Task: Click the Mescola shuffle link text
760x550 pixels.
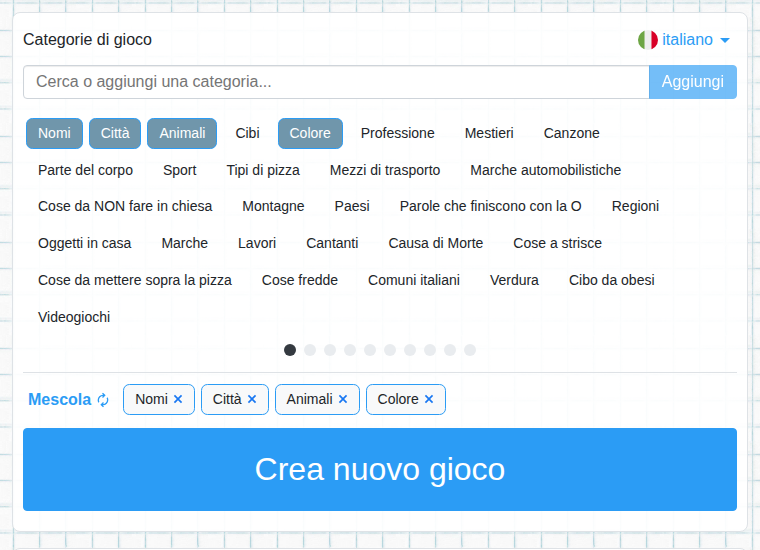Action: pyautogui.click(x=60, y=400)
